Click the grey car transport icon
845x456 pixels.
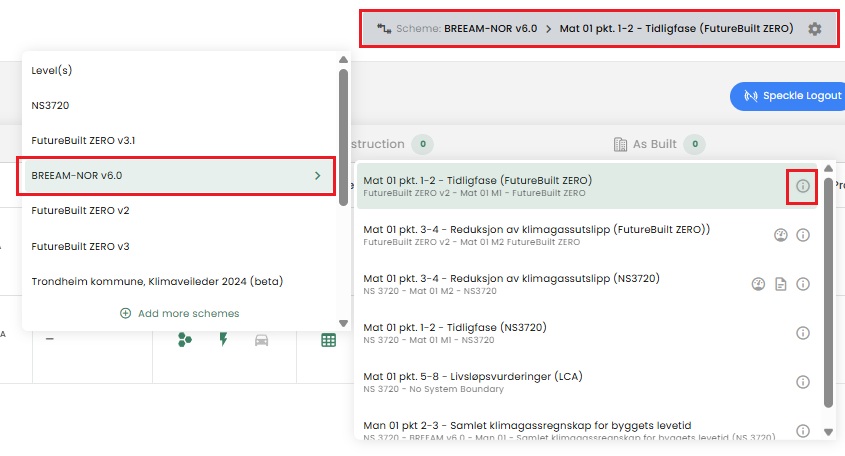point(261,340)
